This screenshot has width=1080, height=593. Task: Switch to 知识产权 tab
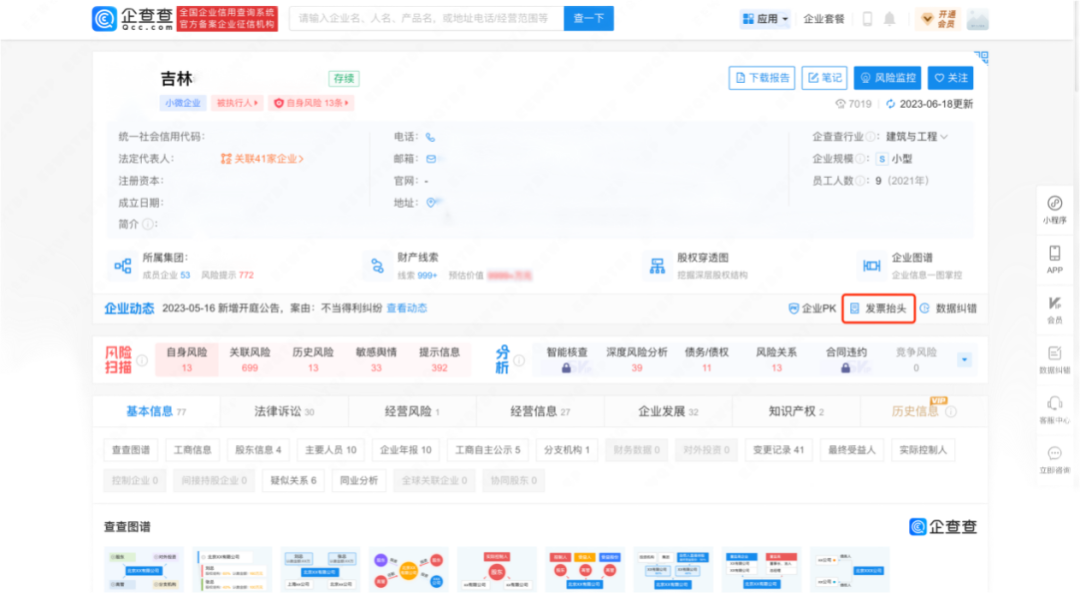(x=796, y=412)
